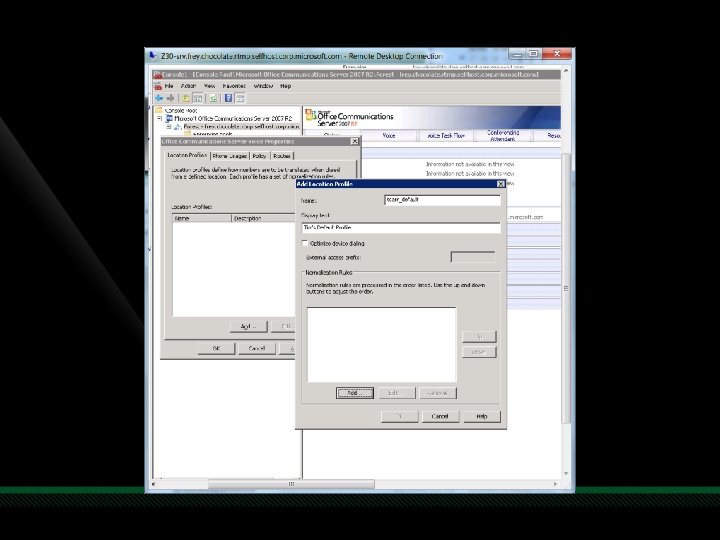Click the Up one level folder icon
720x540 pixels.
(186, 98)
